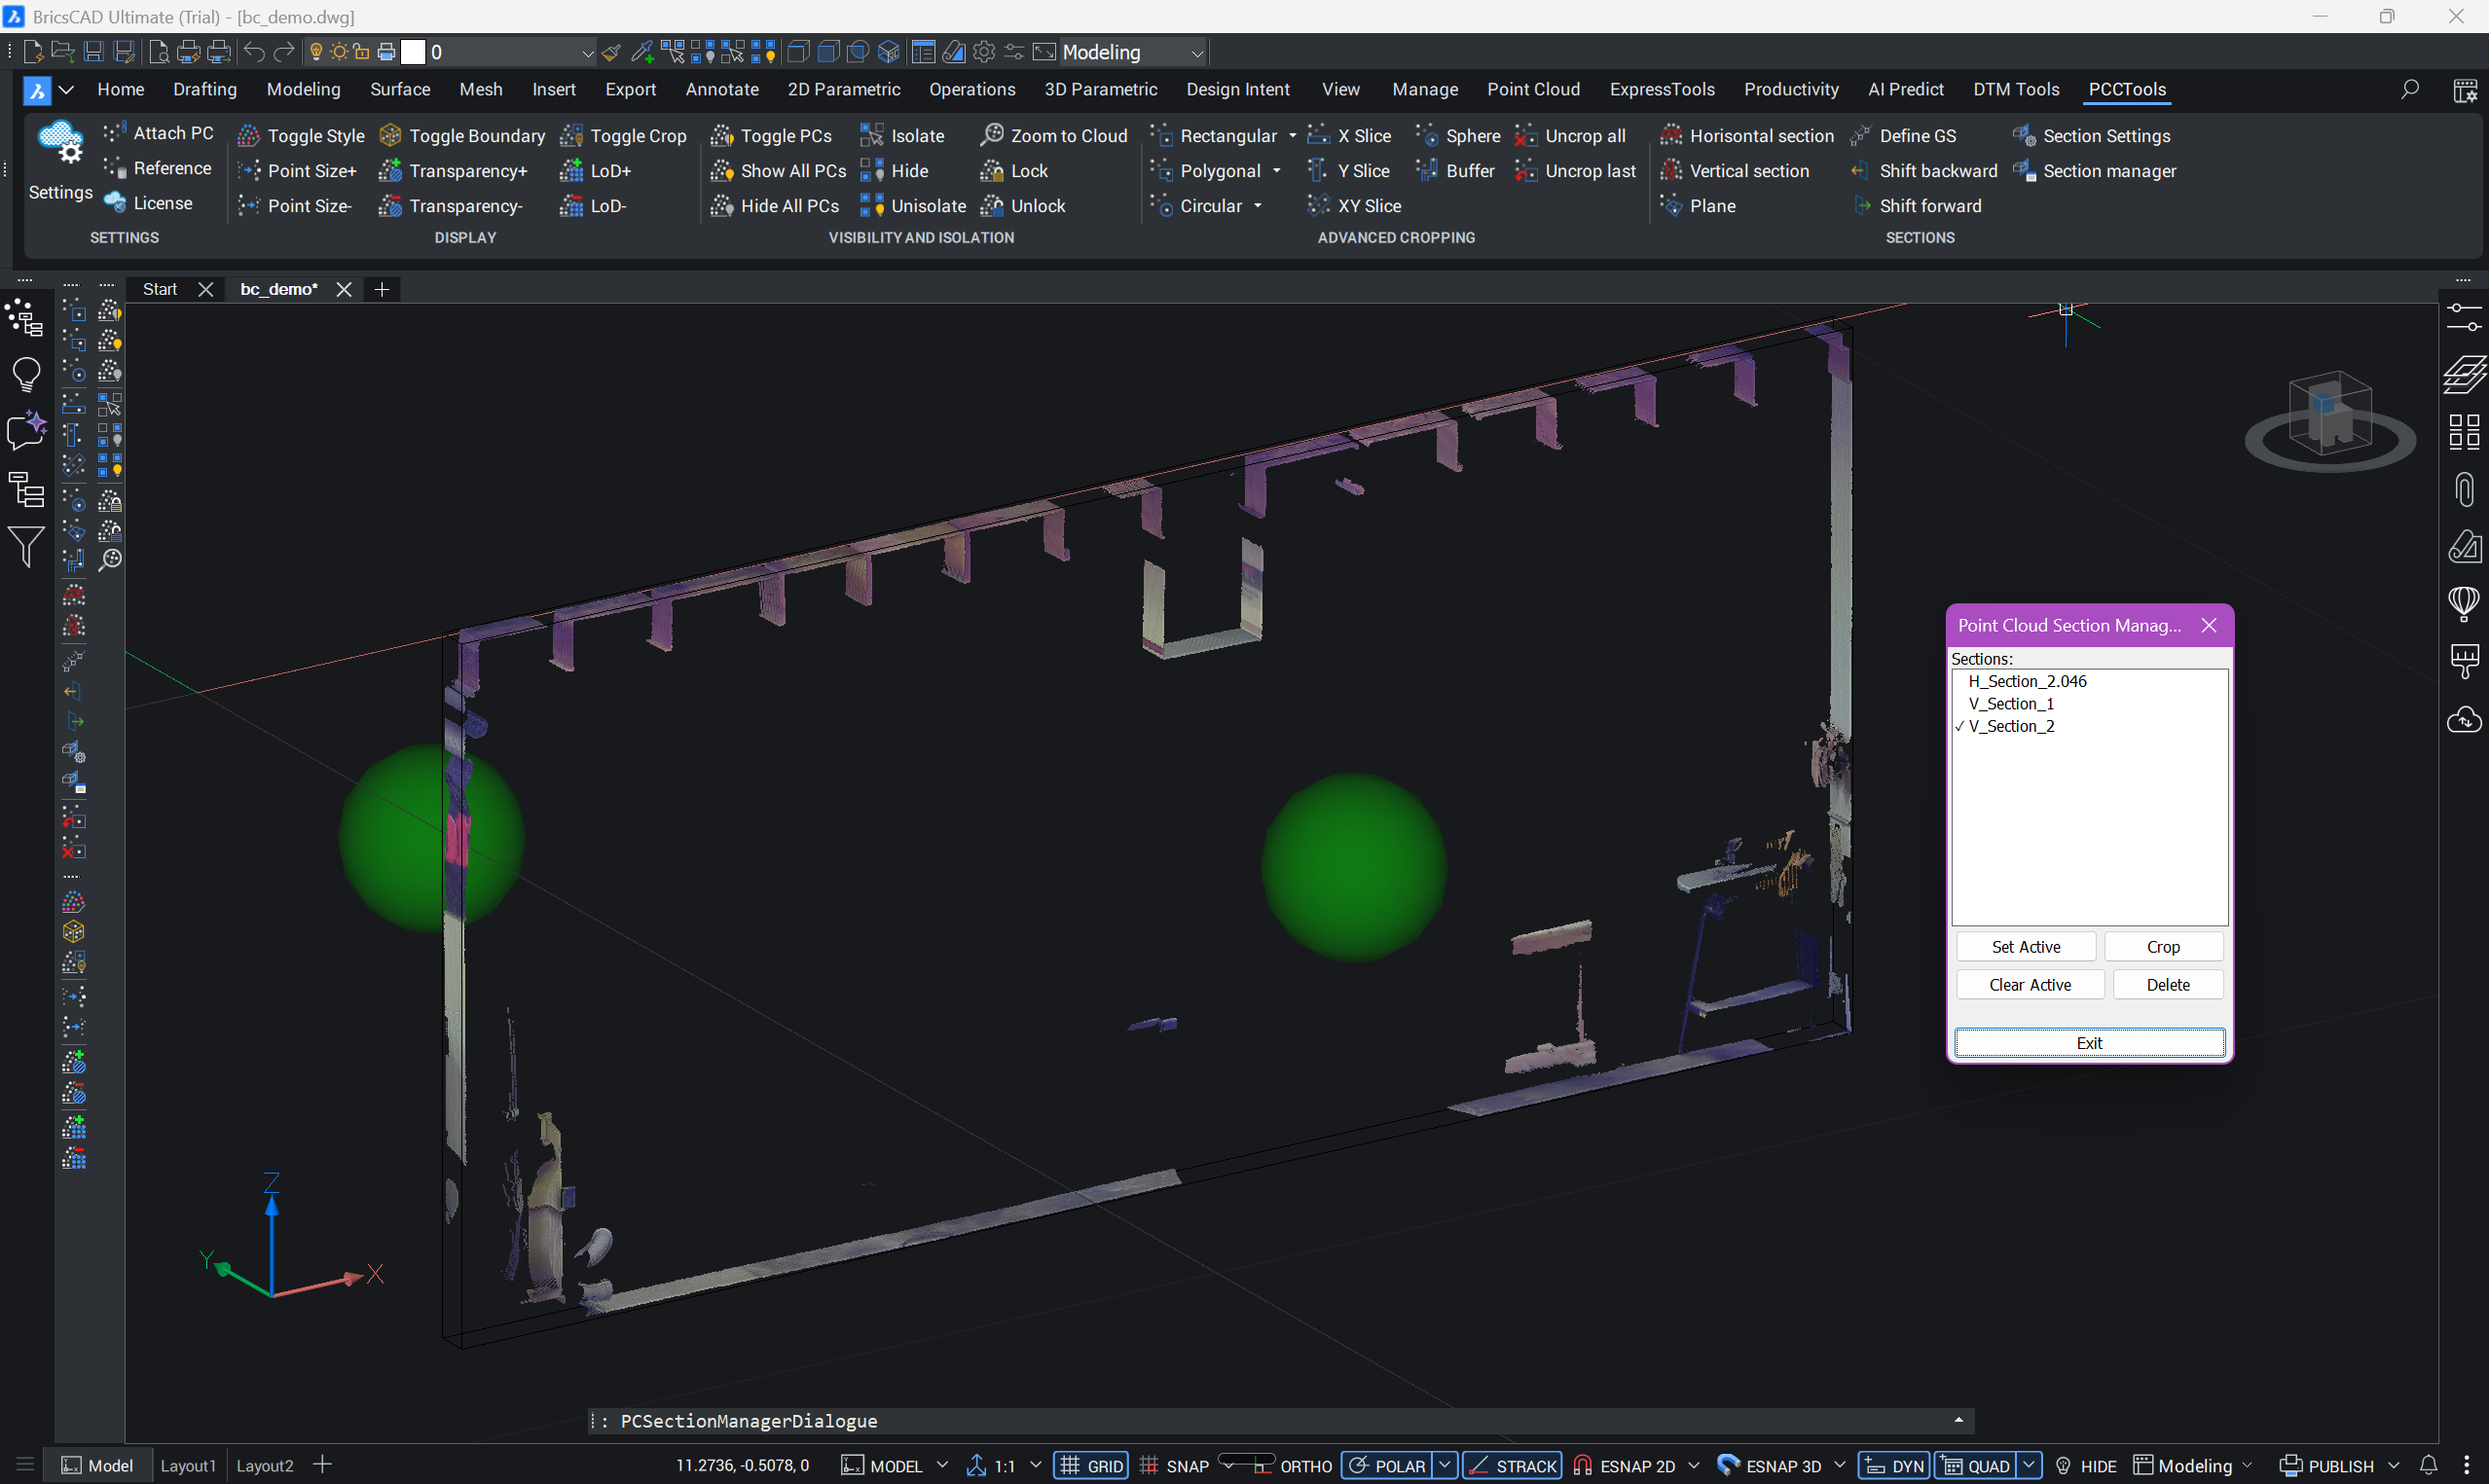Screen dimensions: 2489x1484
Task: Add a new layout with plus button
Action: 322,1464
